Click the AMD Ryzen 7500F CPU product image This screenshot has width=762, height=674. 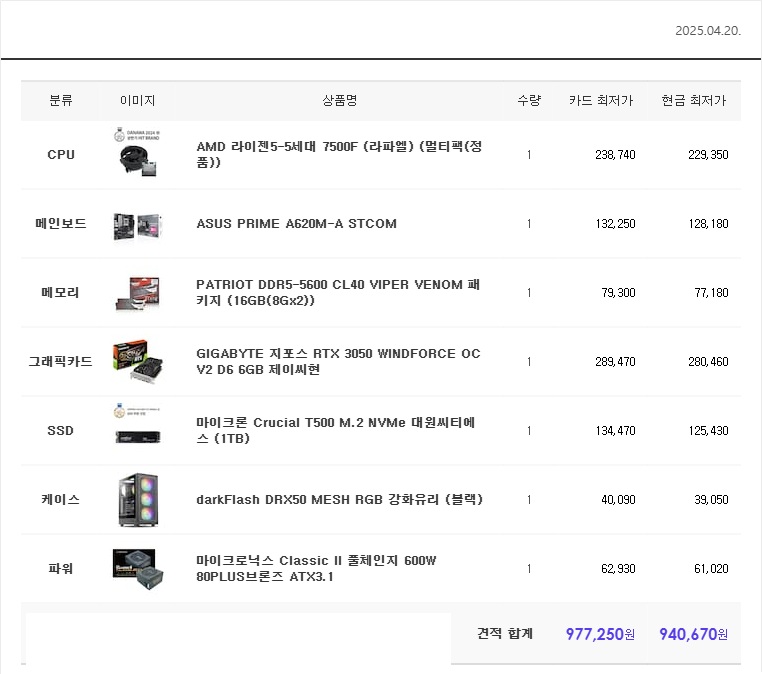click(137, 153)
